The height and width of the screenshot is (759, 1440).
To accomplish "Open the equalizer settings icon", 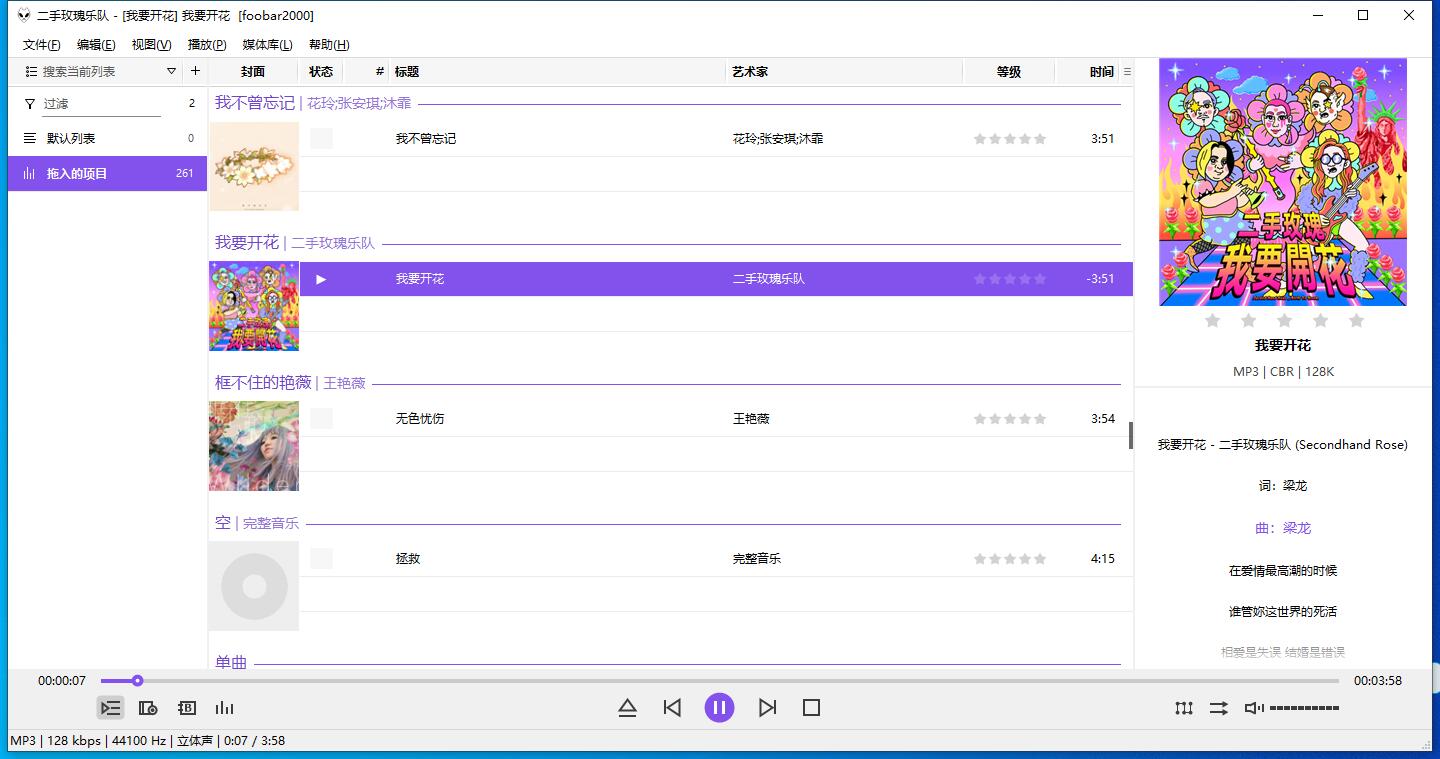I will point(1184,708).
